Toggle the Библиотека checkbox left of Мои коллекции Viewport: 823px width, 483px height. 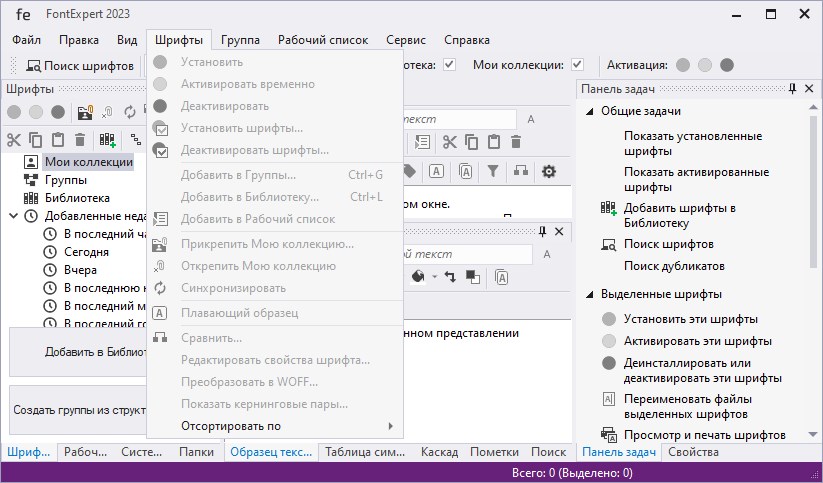[x=449, y=65]
